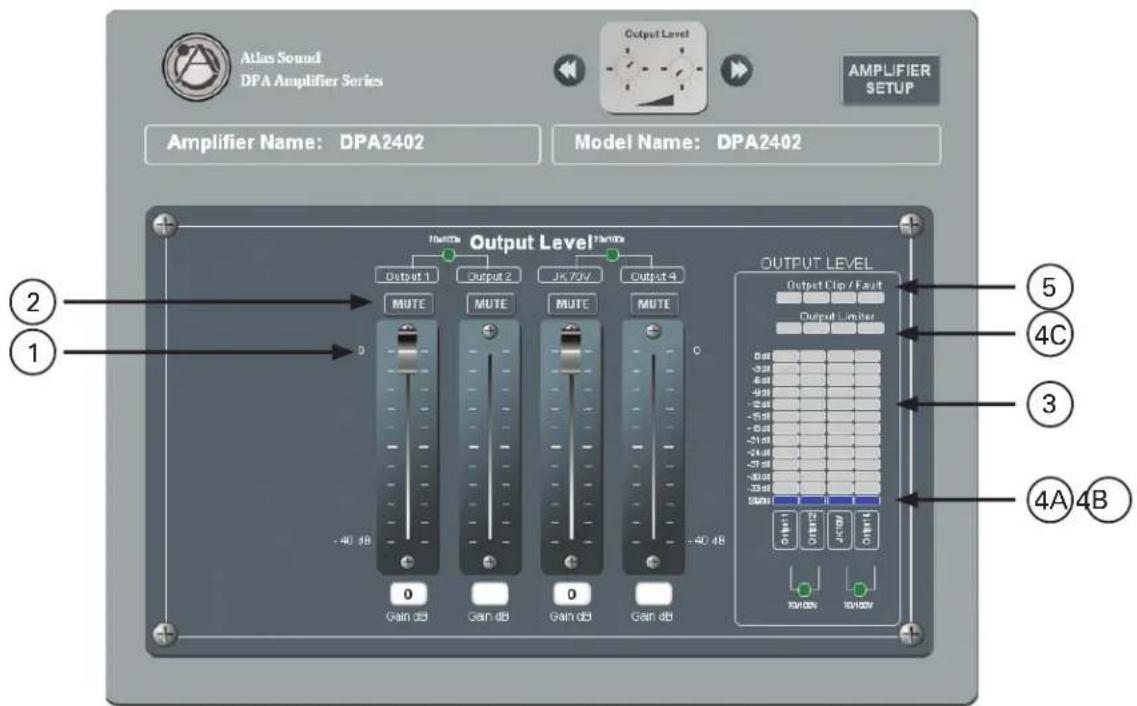The height and width of the screenshot is (706, 1137).
Task: Click the Output 2 fader track
Action: (x=489, y=446)
